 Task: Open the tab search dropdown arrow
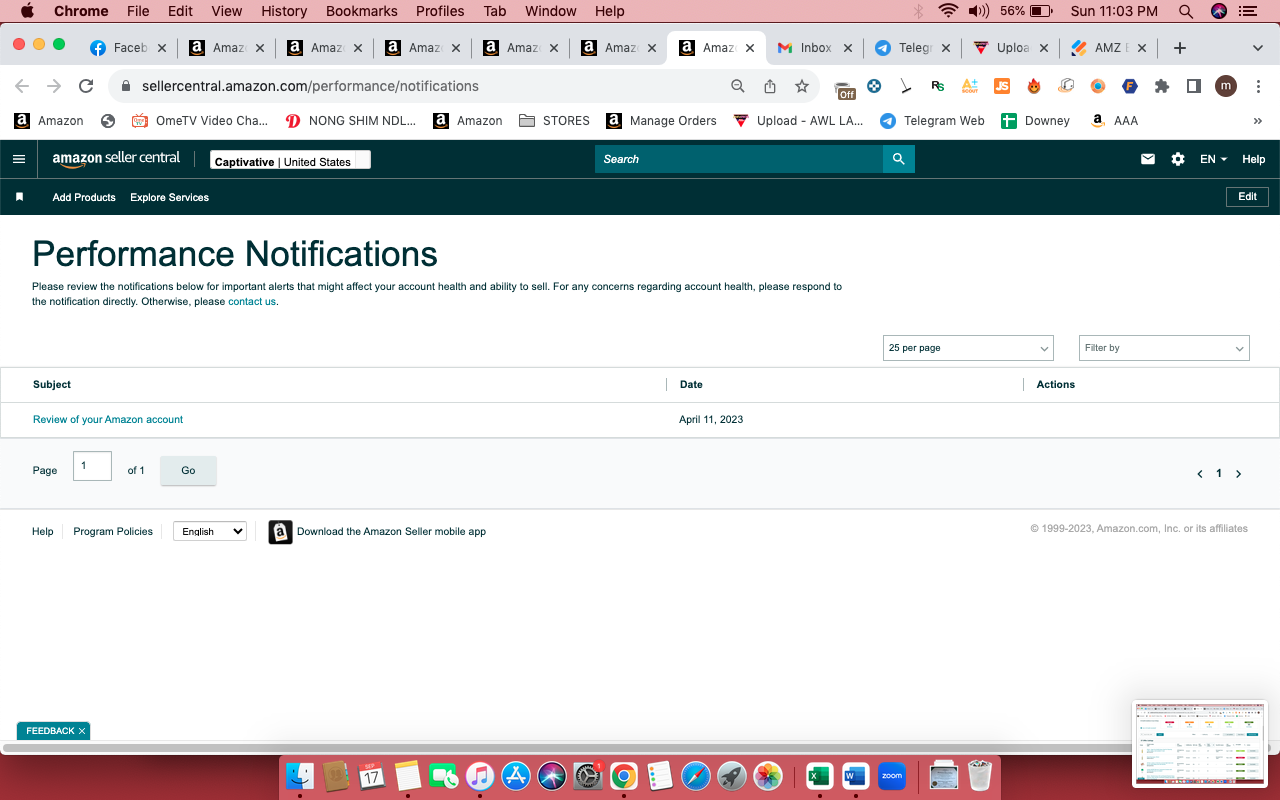(1258, 48)
